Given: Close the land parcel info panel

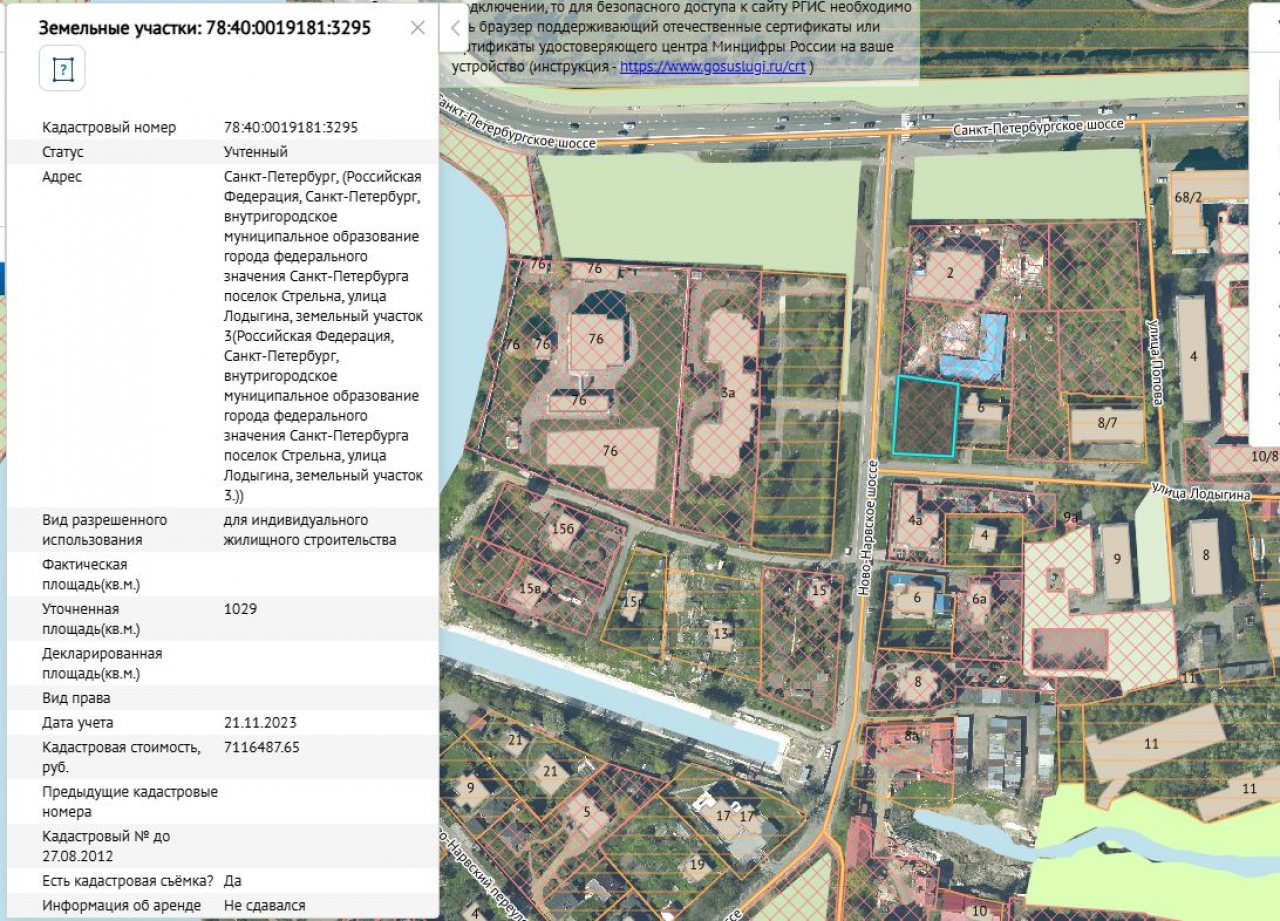Looking at the screenshot, I should coord(418,28).
